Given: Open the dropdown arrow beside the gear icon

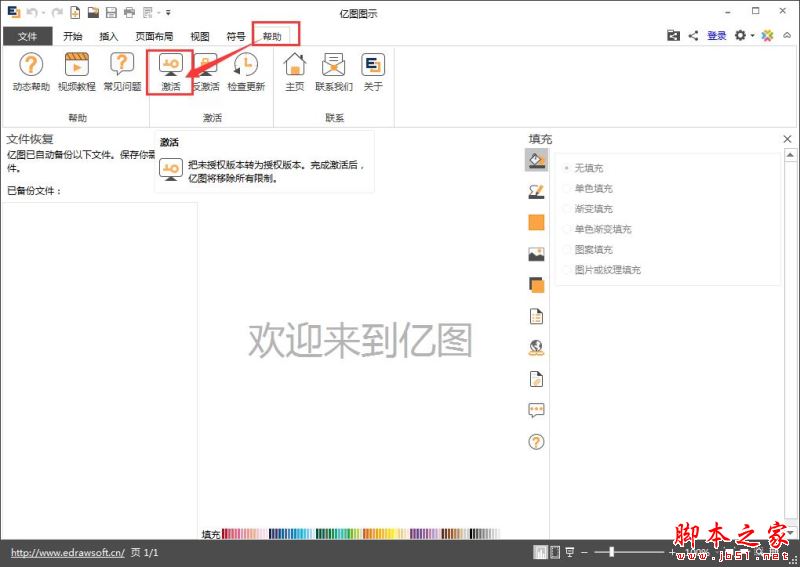Looking at the screenshot, I should click(x=752, y=36).
